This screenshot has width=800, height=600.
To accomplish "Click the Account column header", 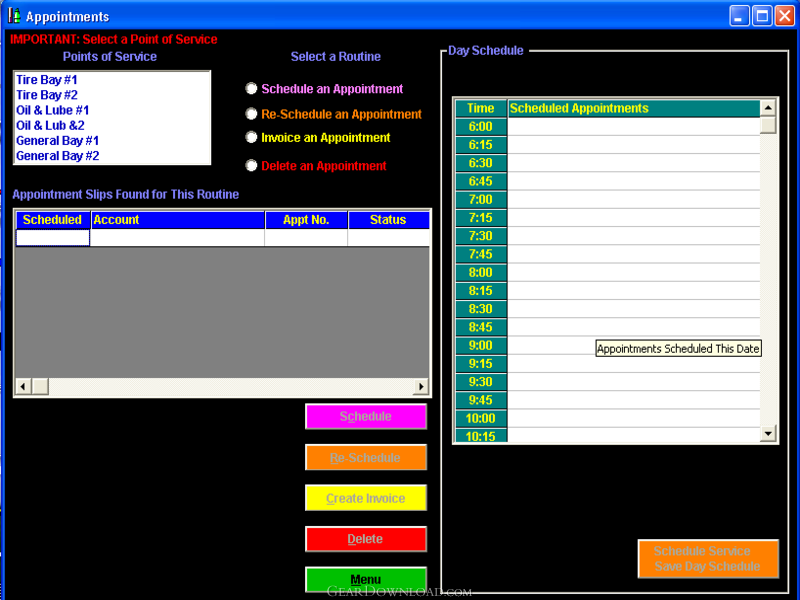I will click(178, 220).
